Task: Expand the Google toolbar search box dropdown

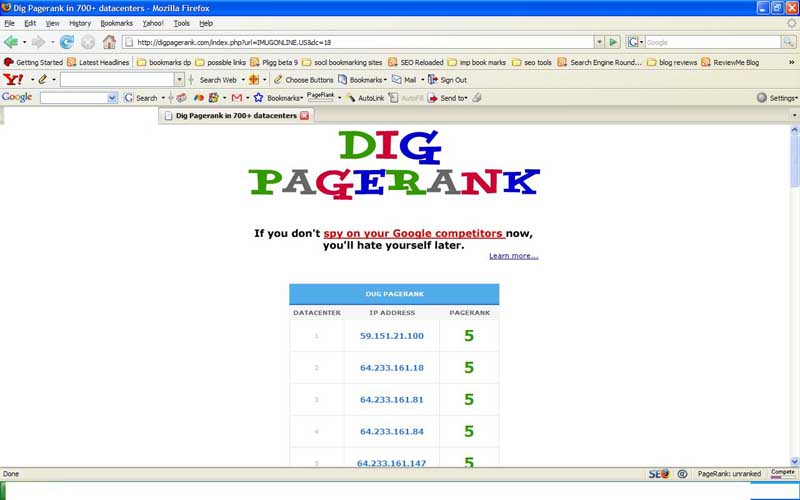Action: click(113, 98)
